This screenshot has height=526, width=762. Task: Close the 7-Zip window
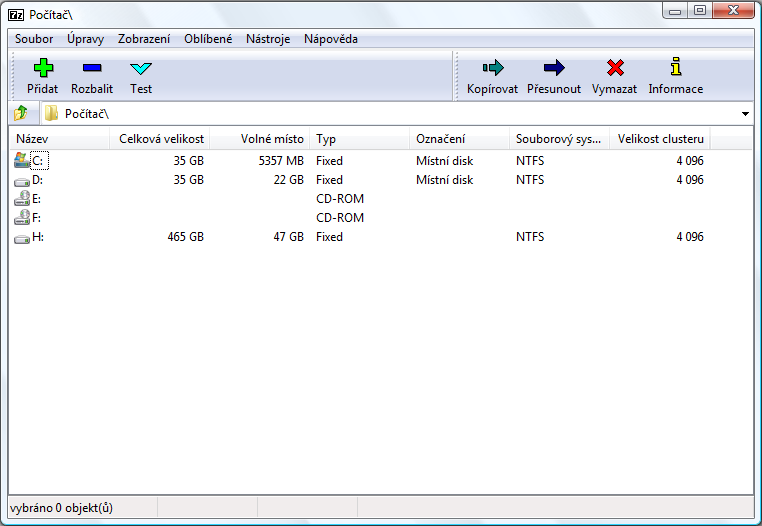tap(733, 11)
